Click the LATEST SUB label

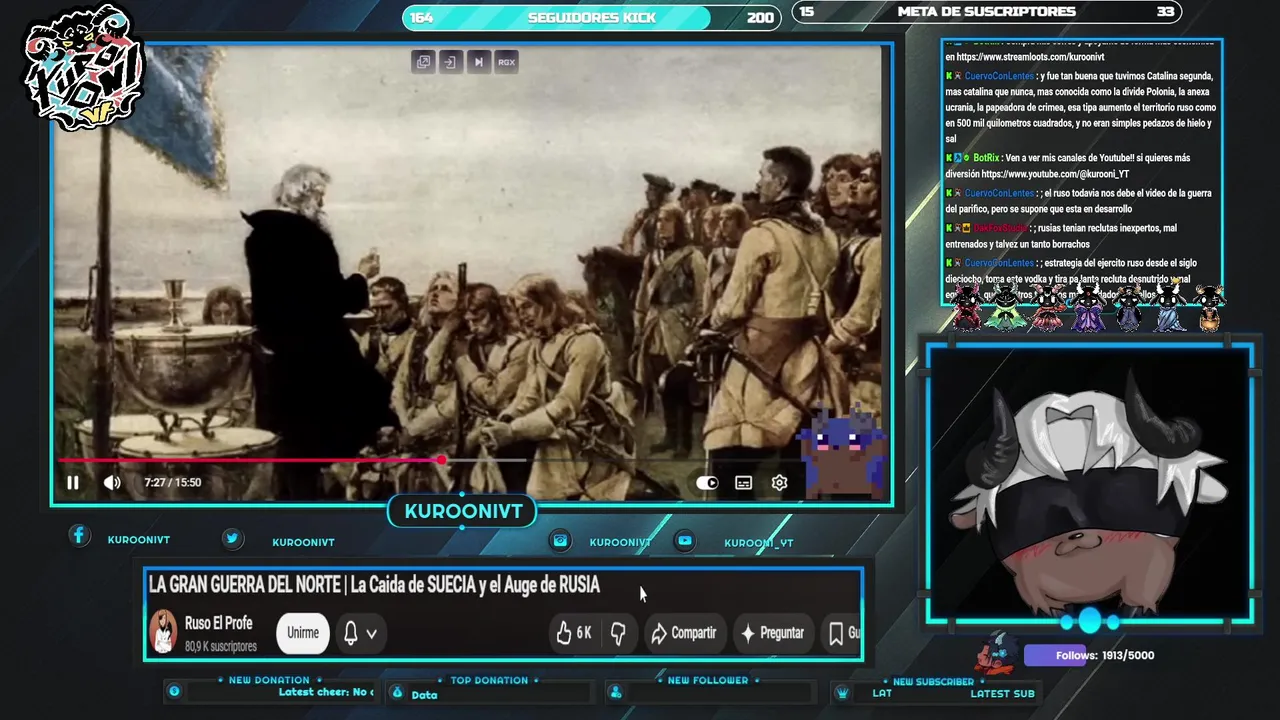[x=1002, y=693]
